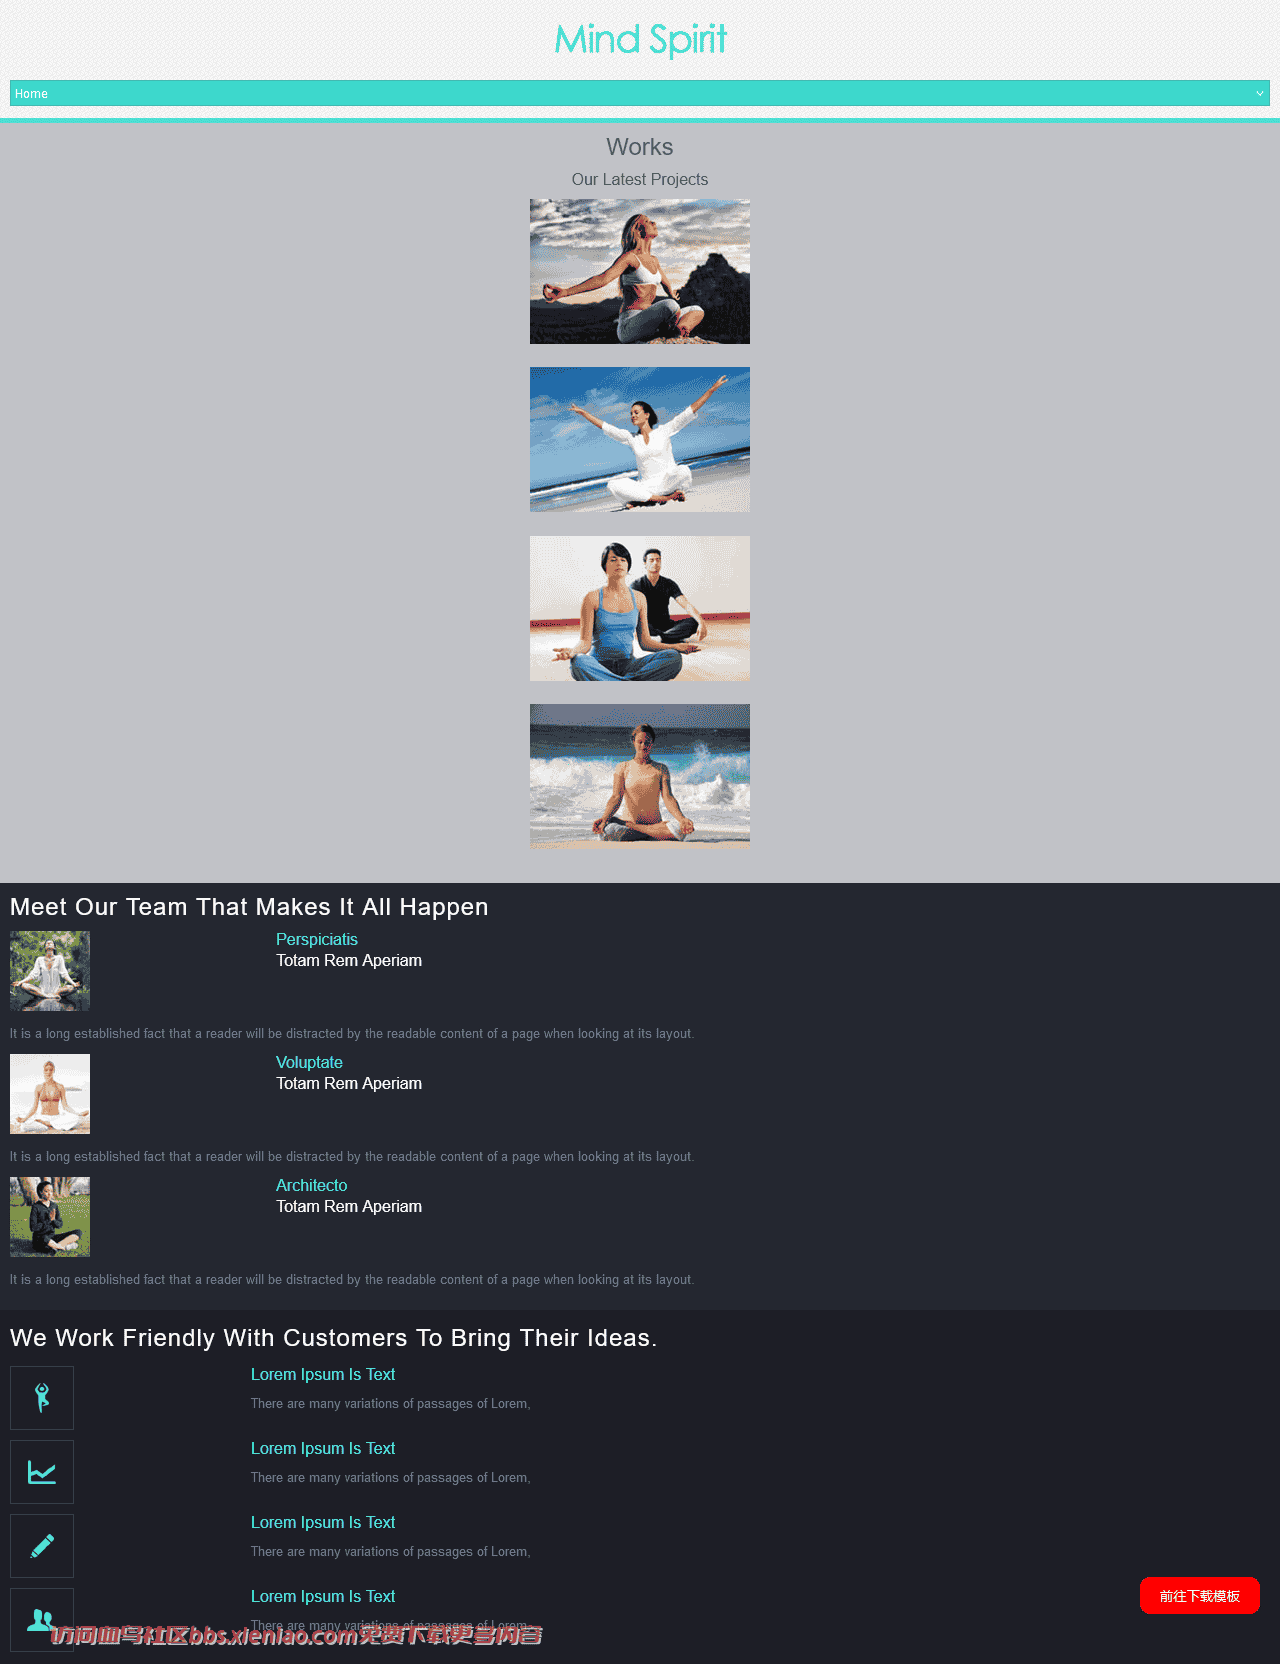The image size is (1280, 1664).
Task: Click the description paragraph below the Architecto photo
Action: pos(352,1279)
